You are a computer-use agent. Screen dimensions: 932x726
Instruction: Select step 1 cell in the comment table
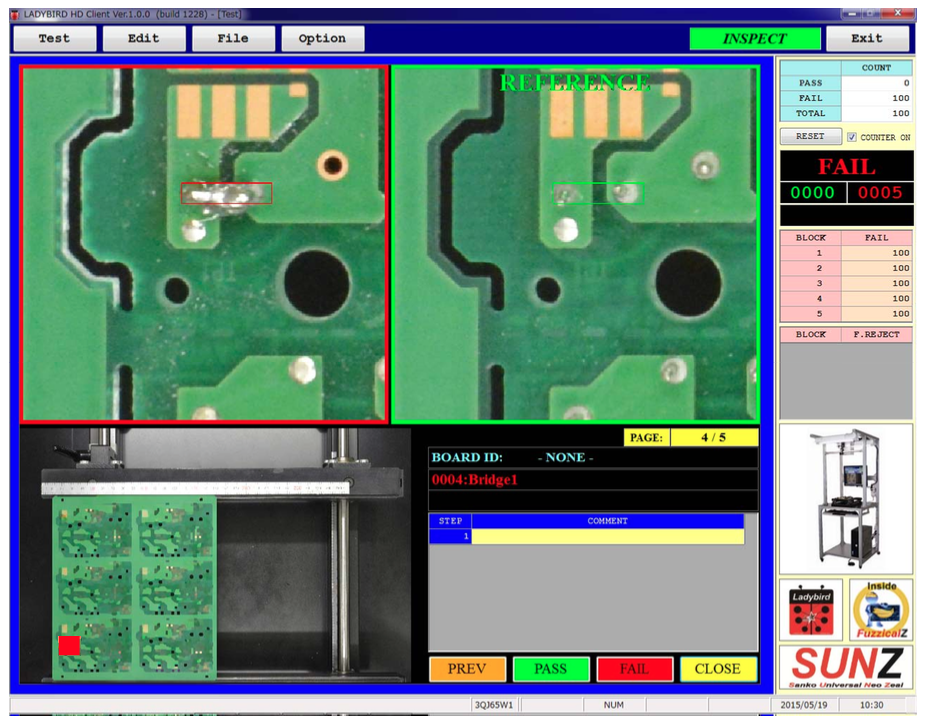[x=450, y=536]
